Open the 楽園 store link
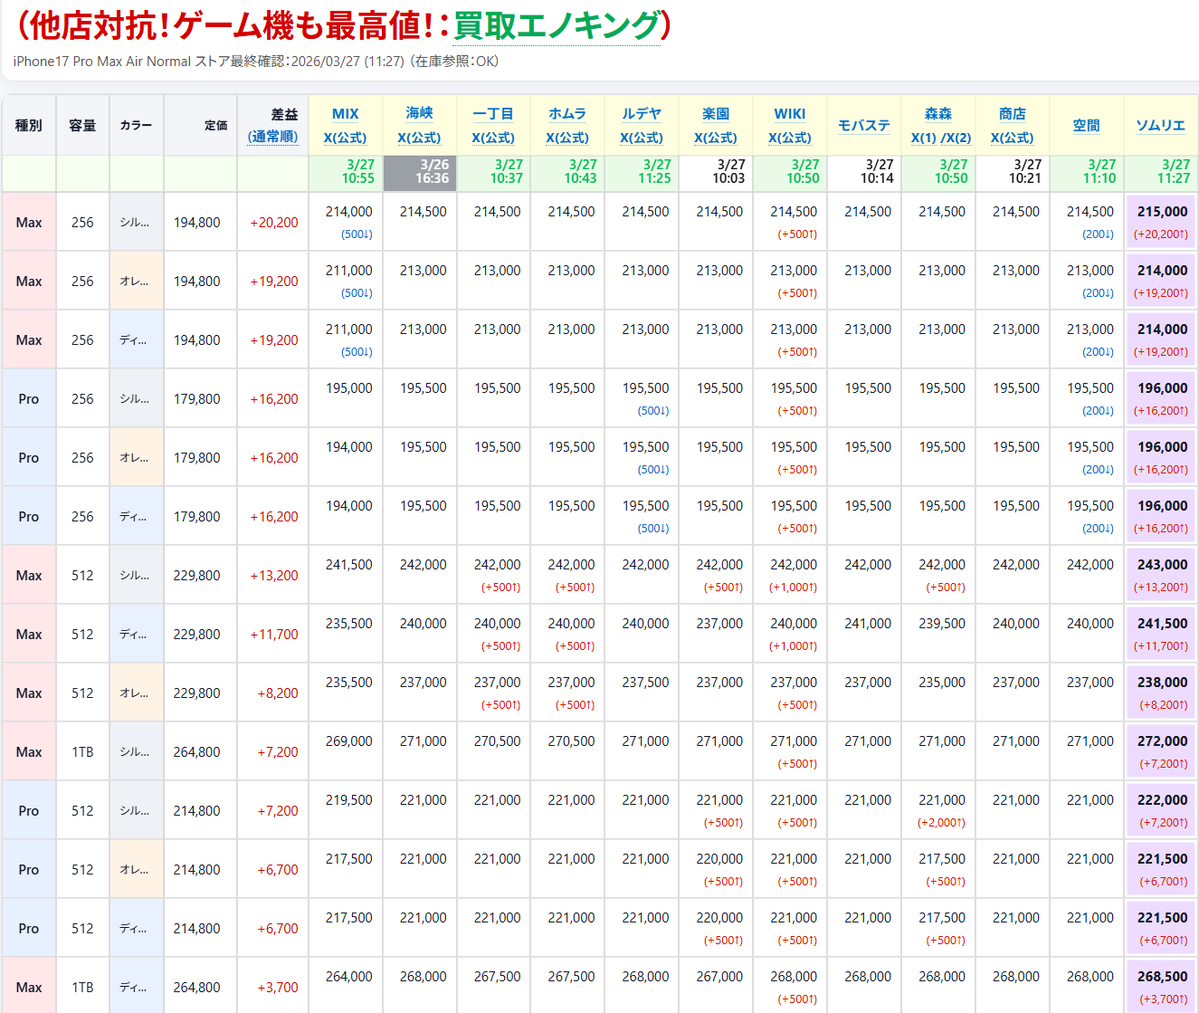Viewport: 1199px width, 1013px height. (716, 114)
